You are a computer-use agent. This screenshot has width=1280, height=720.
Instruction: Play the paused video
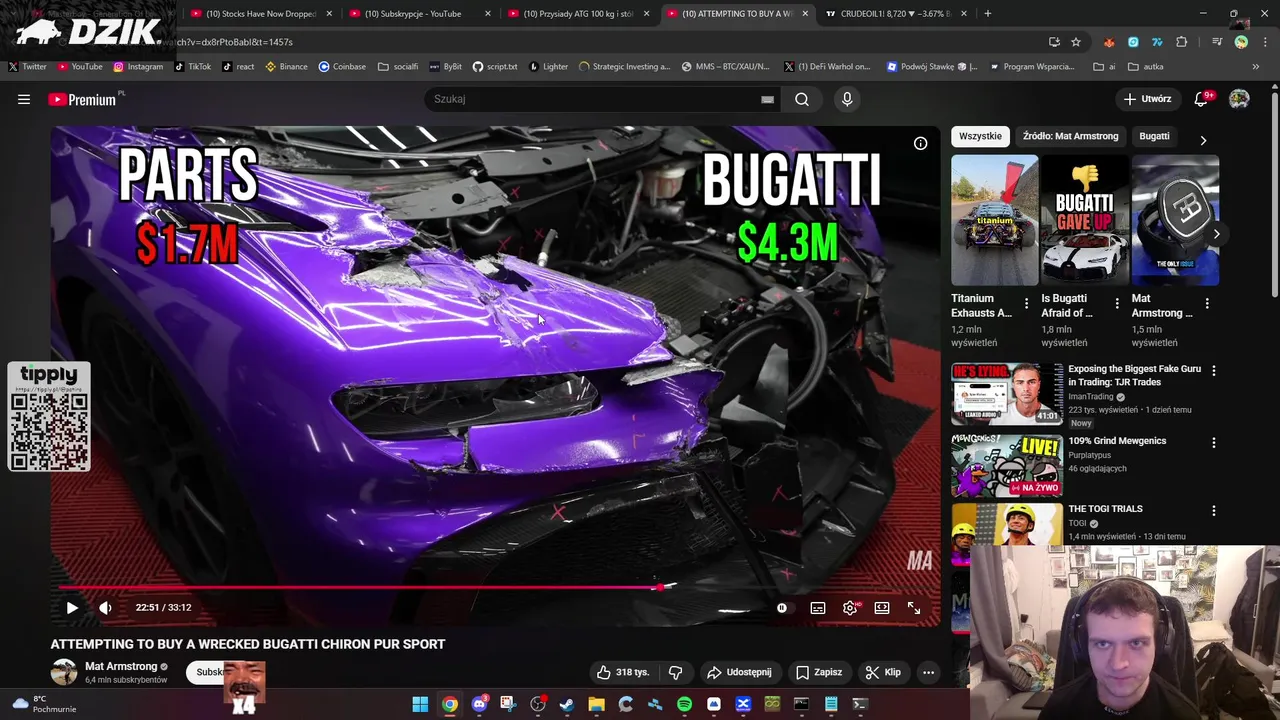click(72, 607)
